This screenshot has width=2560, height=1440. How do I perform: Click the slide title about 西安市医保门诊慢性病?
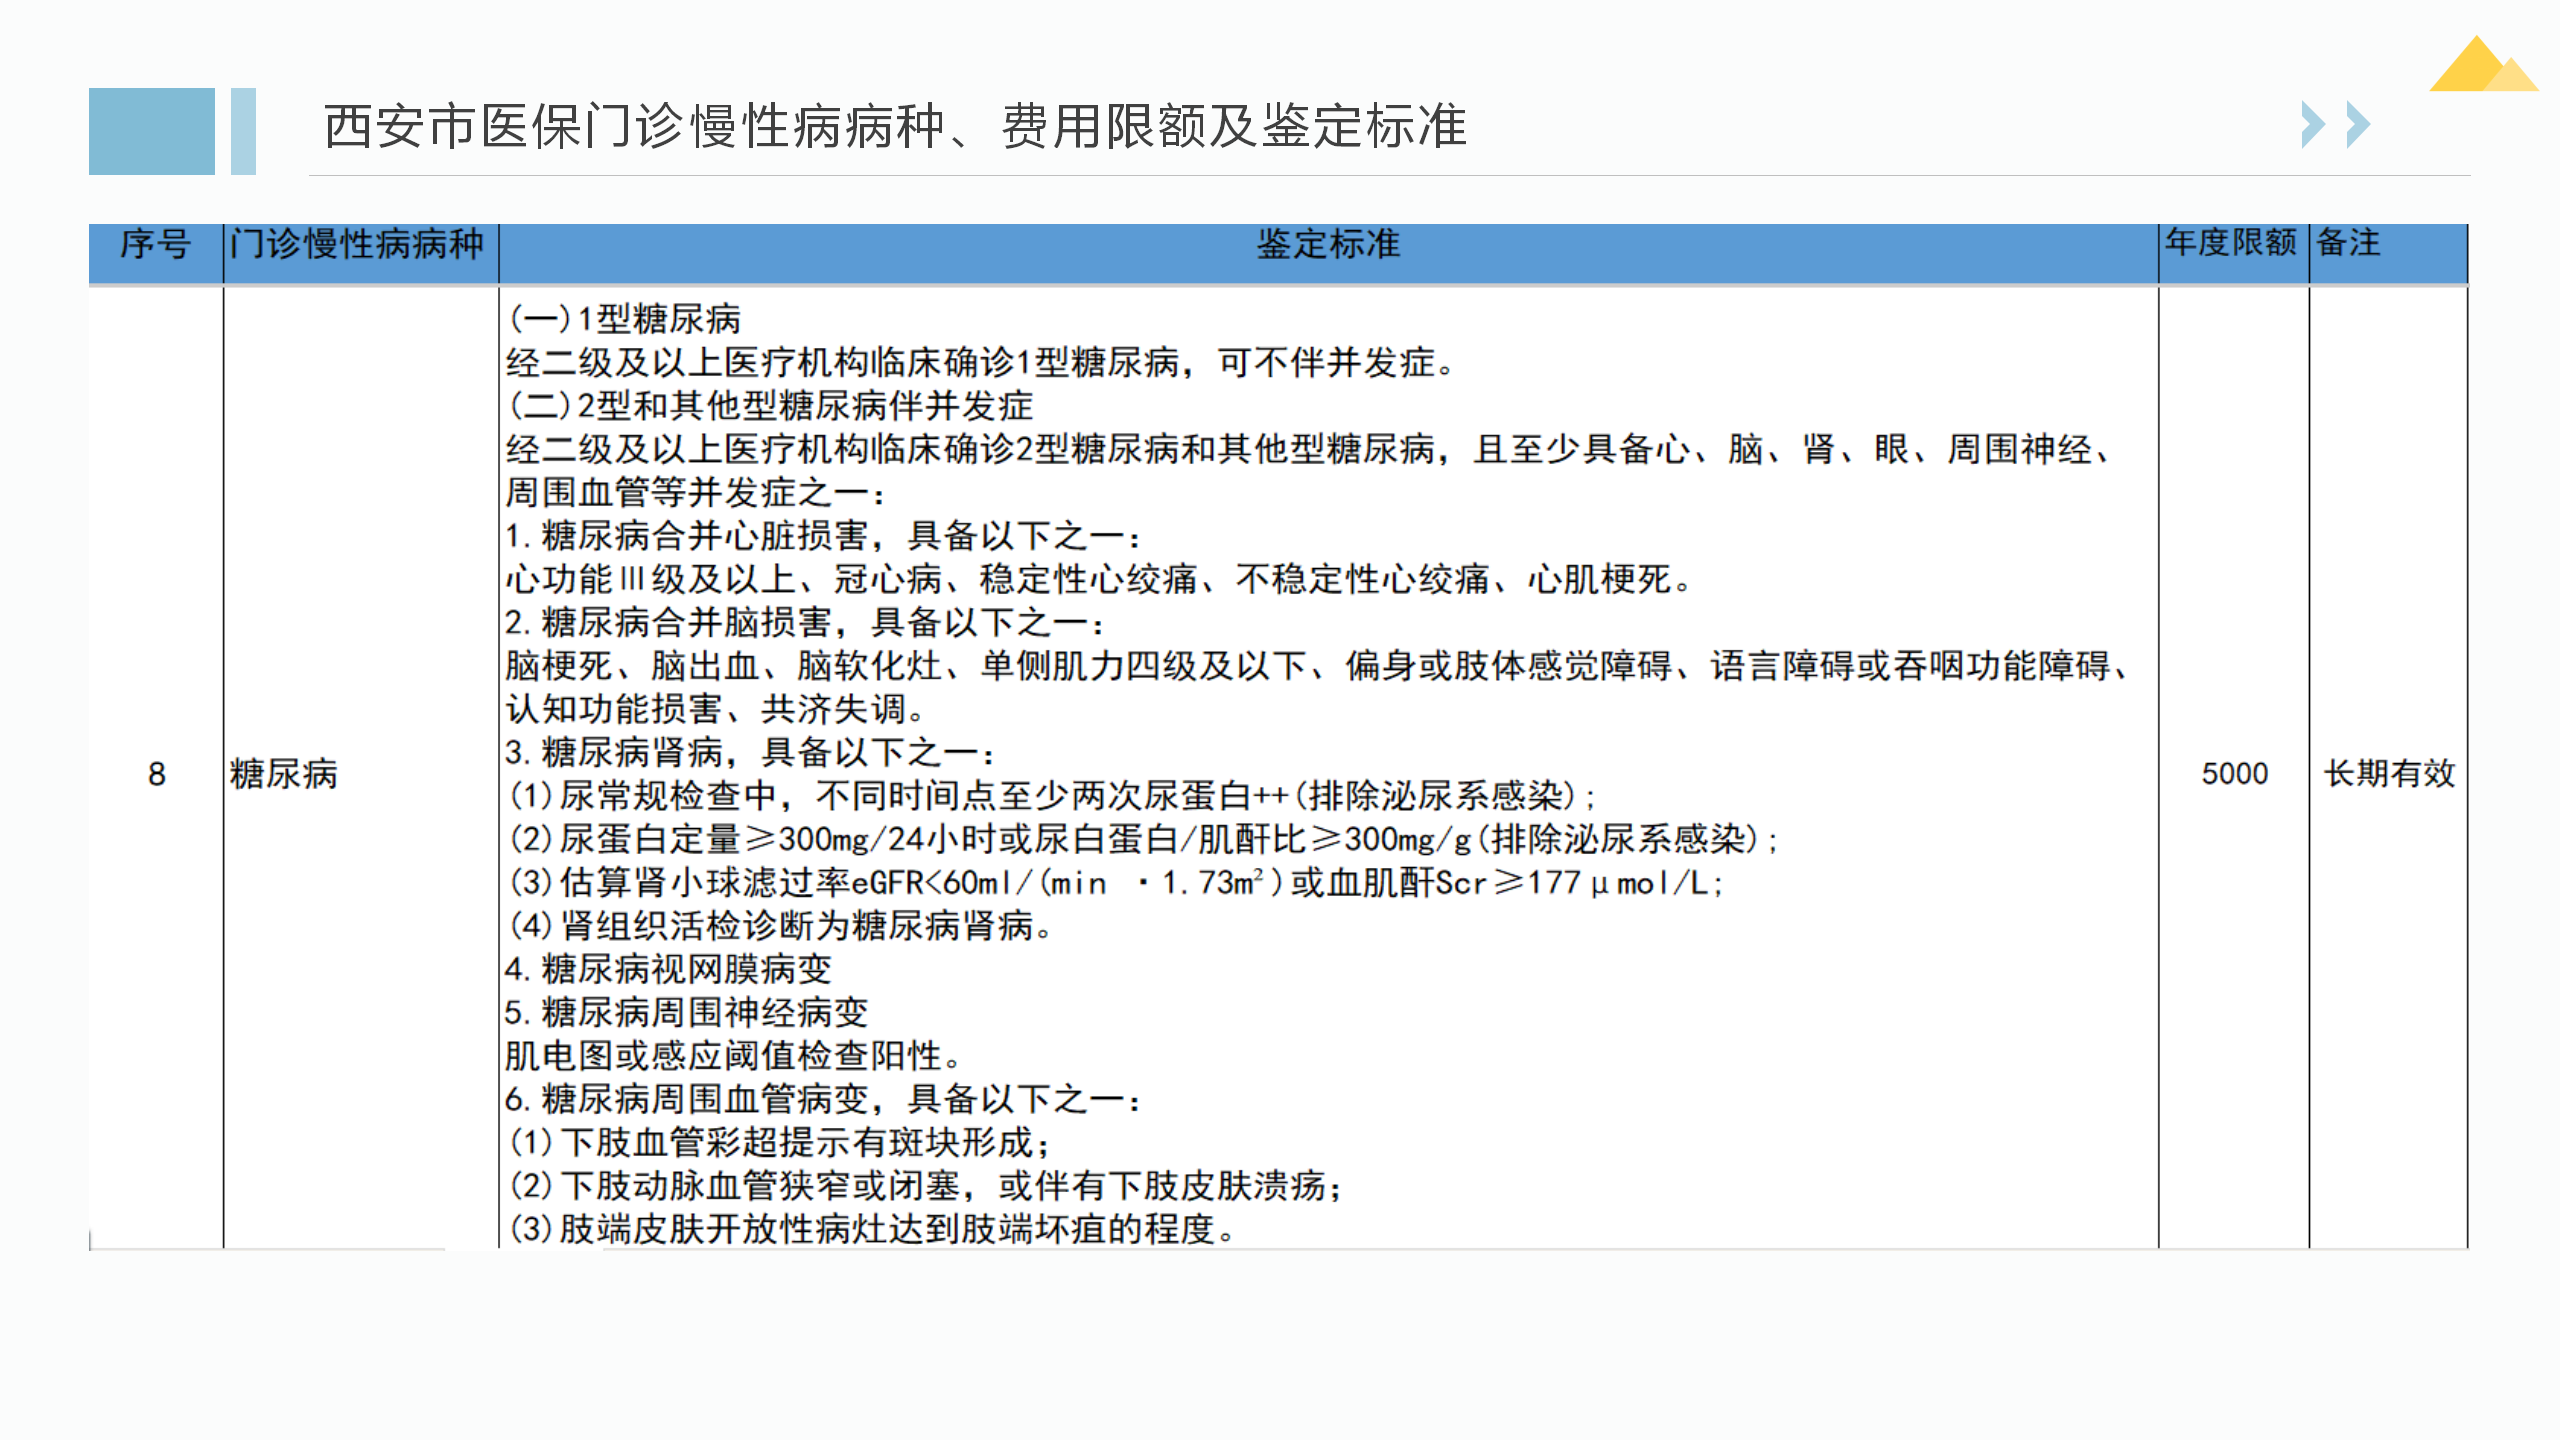coord(895,127)
